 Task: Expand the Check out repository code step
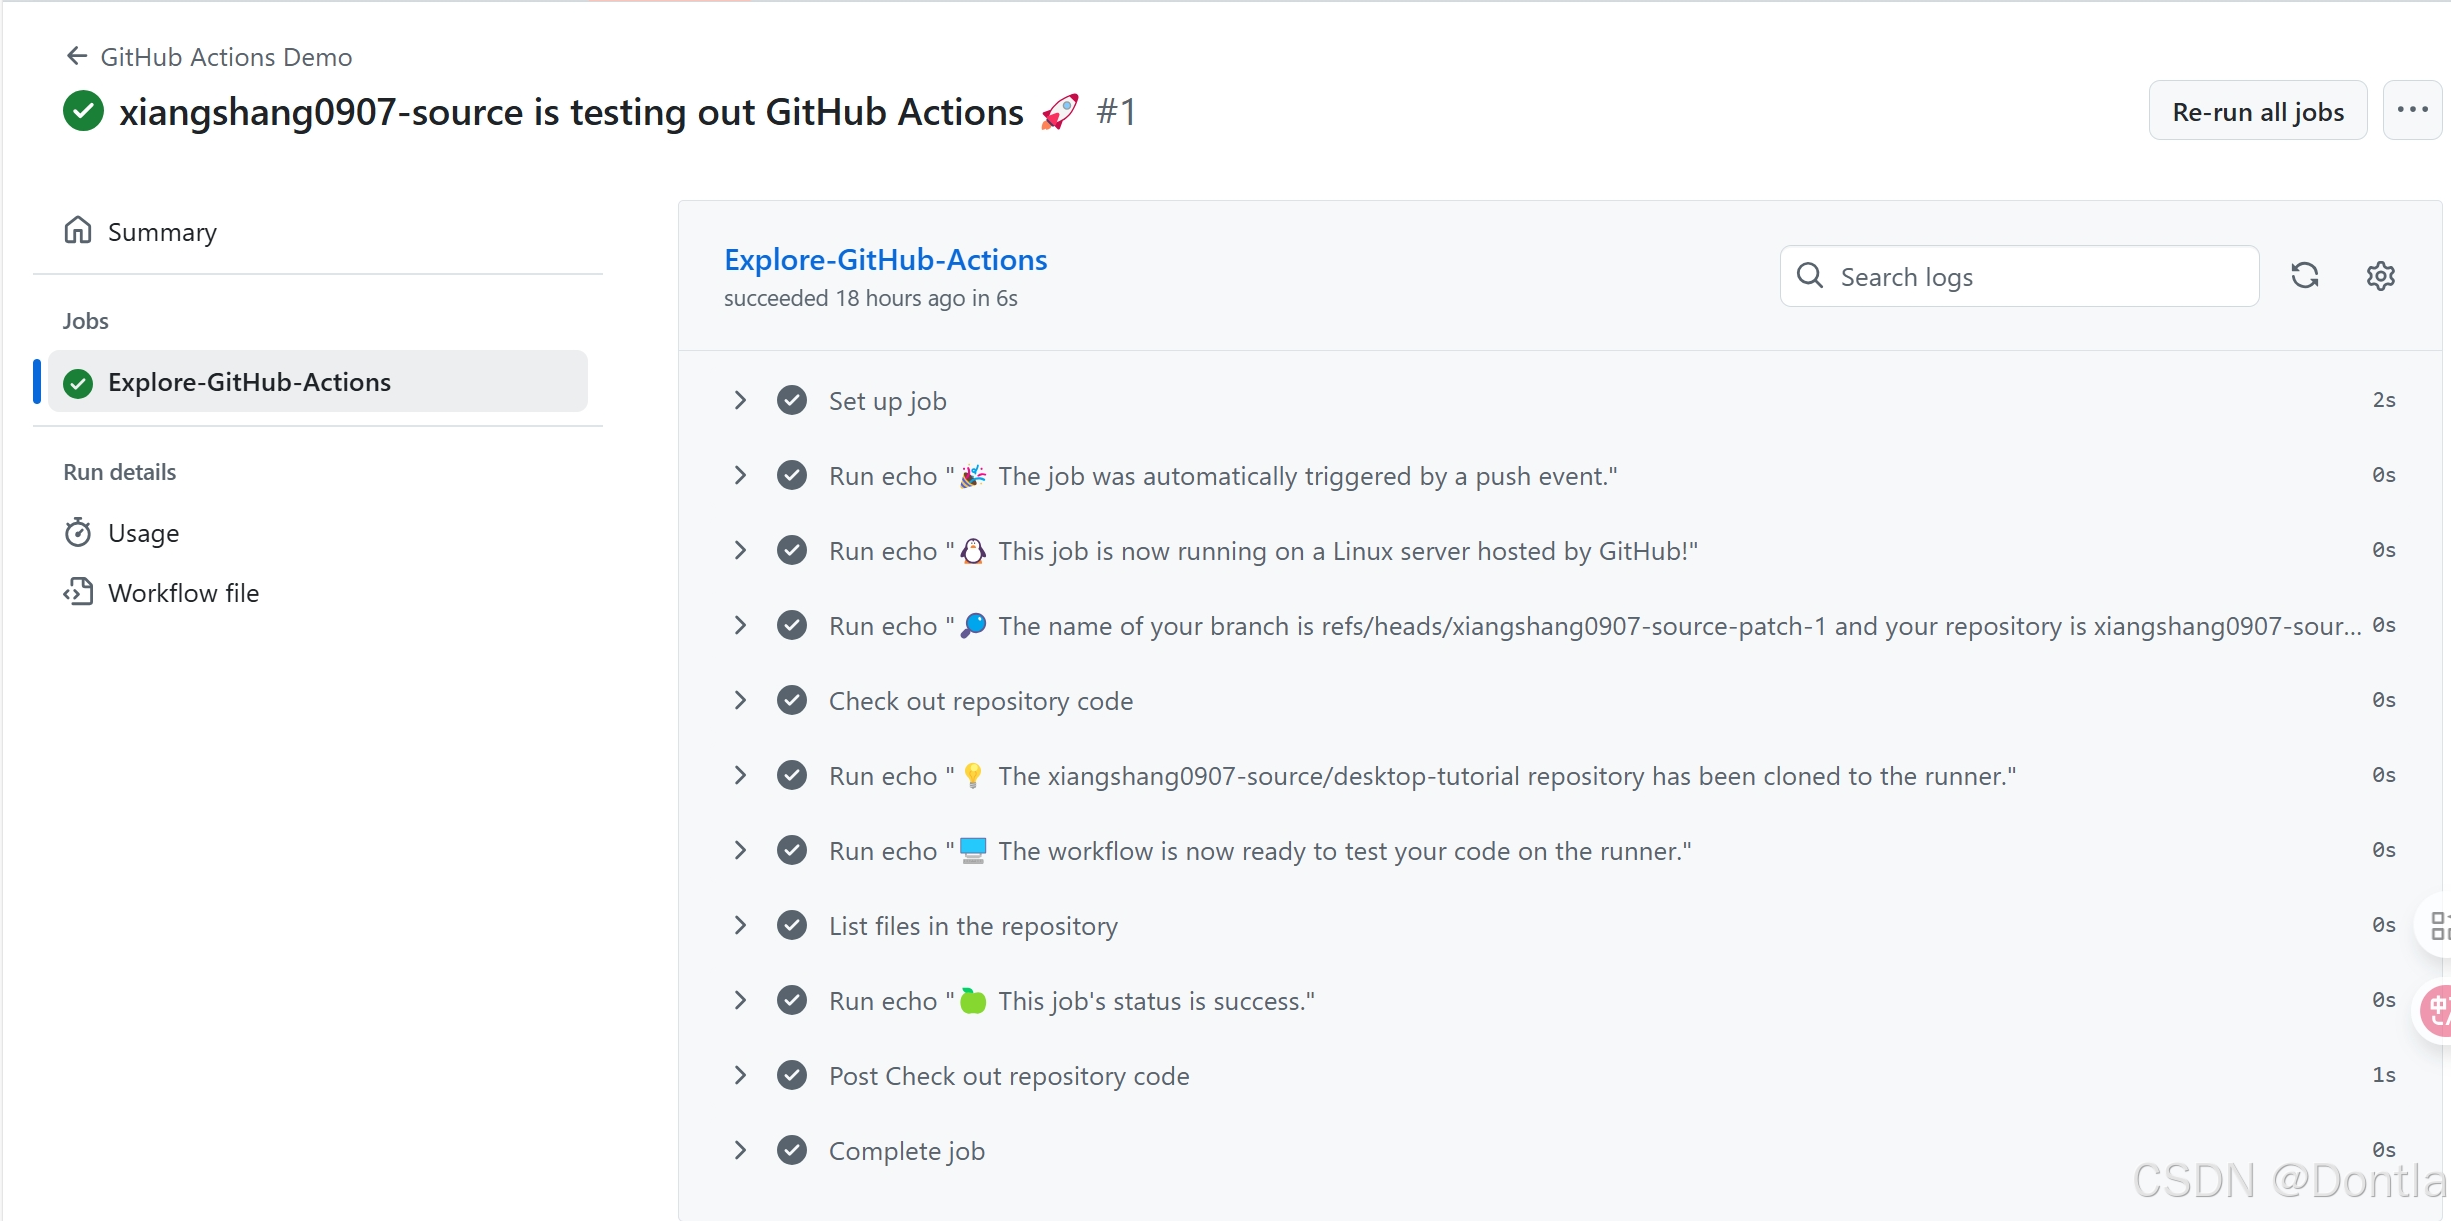point(740,700)
